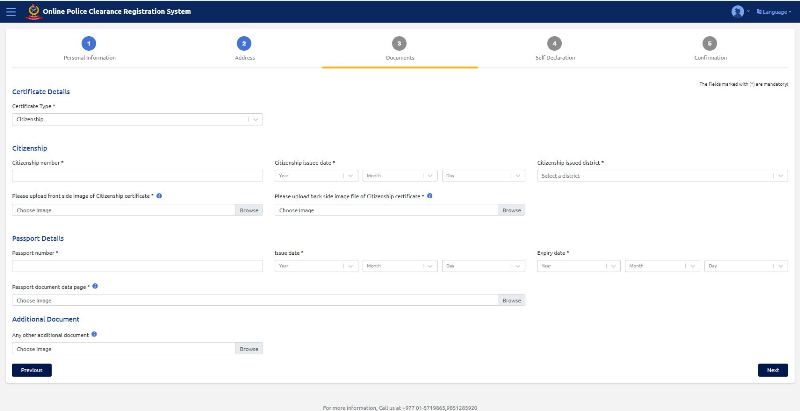Click the user profile avatar icon

click(x=738, y=11)
